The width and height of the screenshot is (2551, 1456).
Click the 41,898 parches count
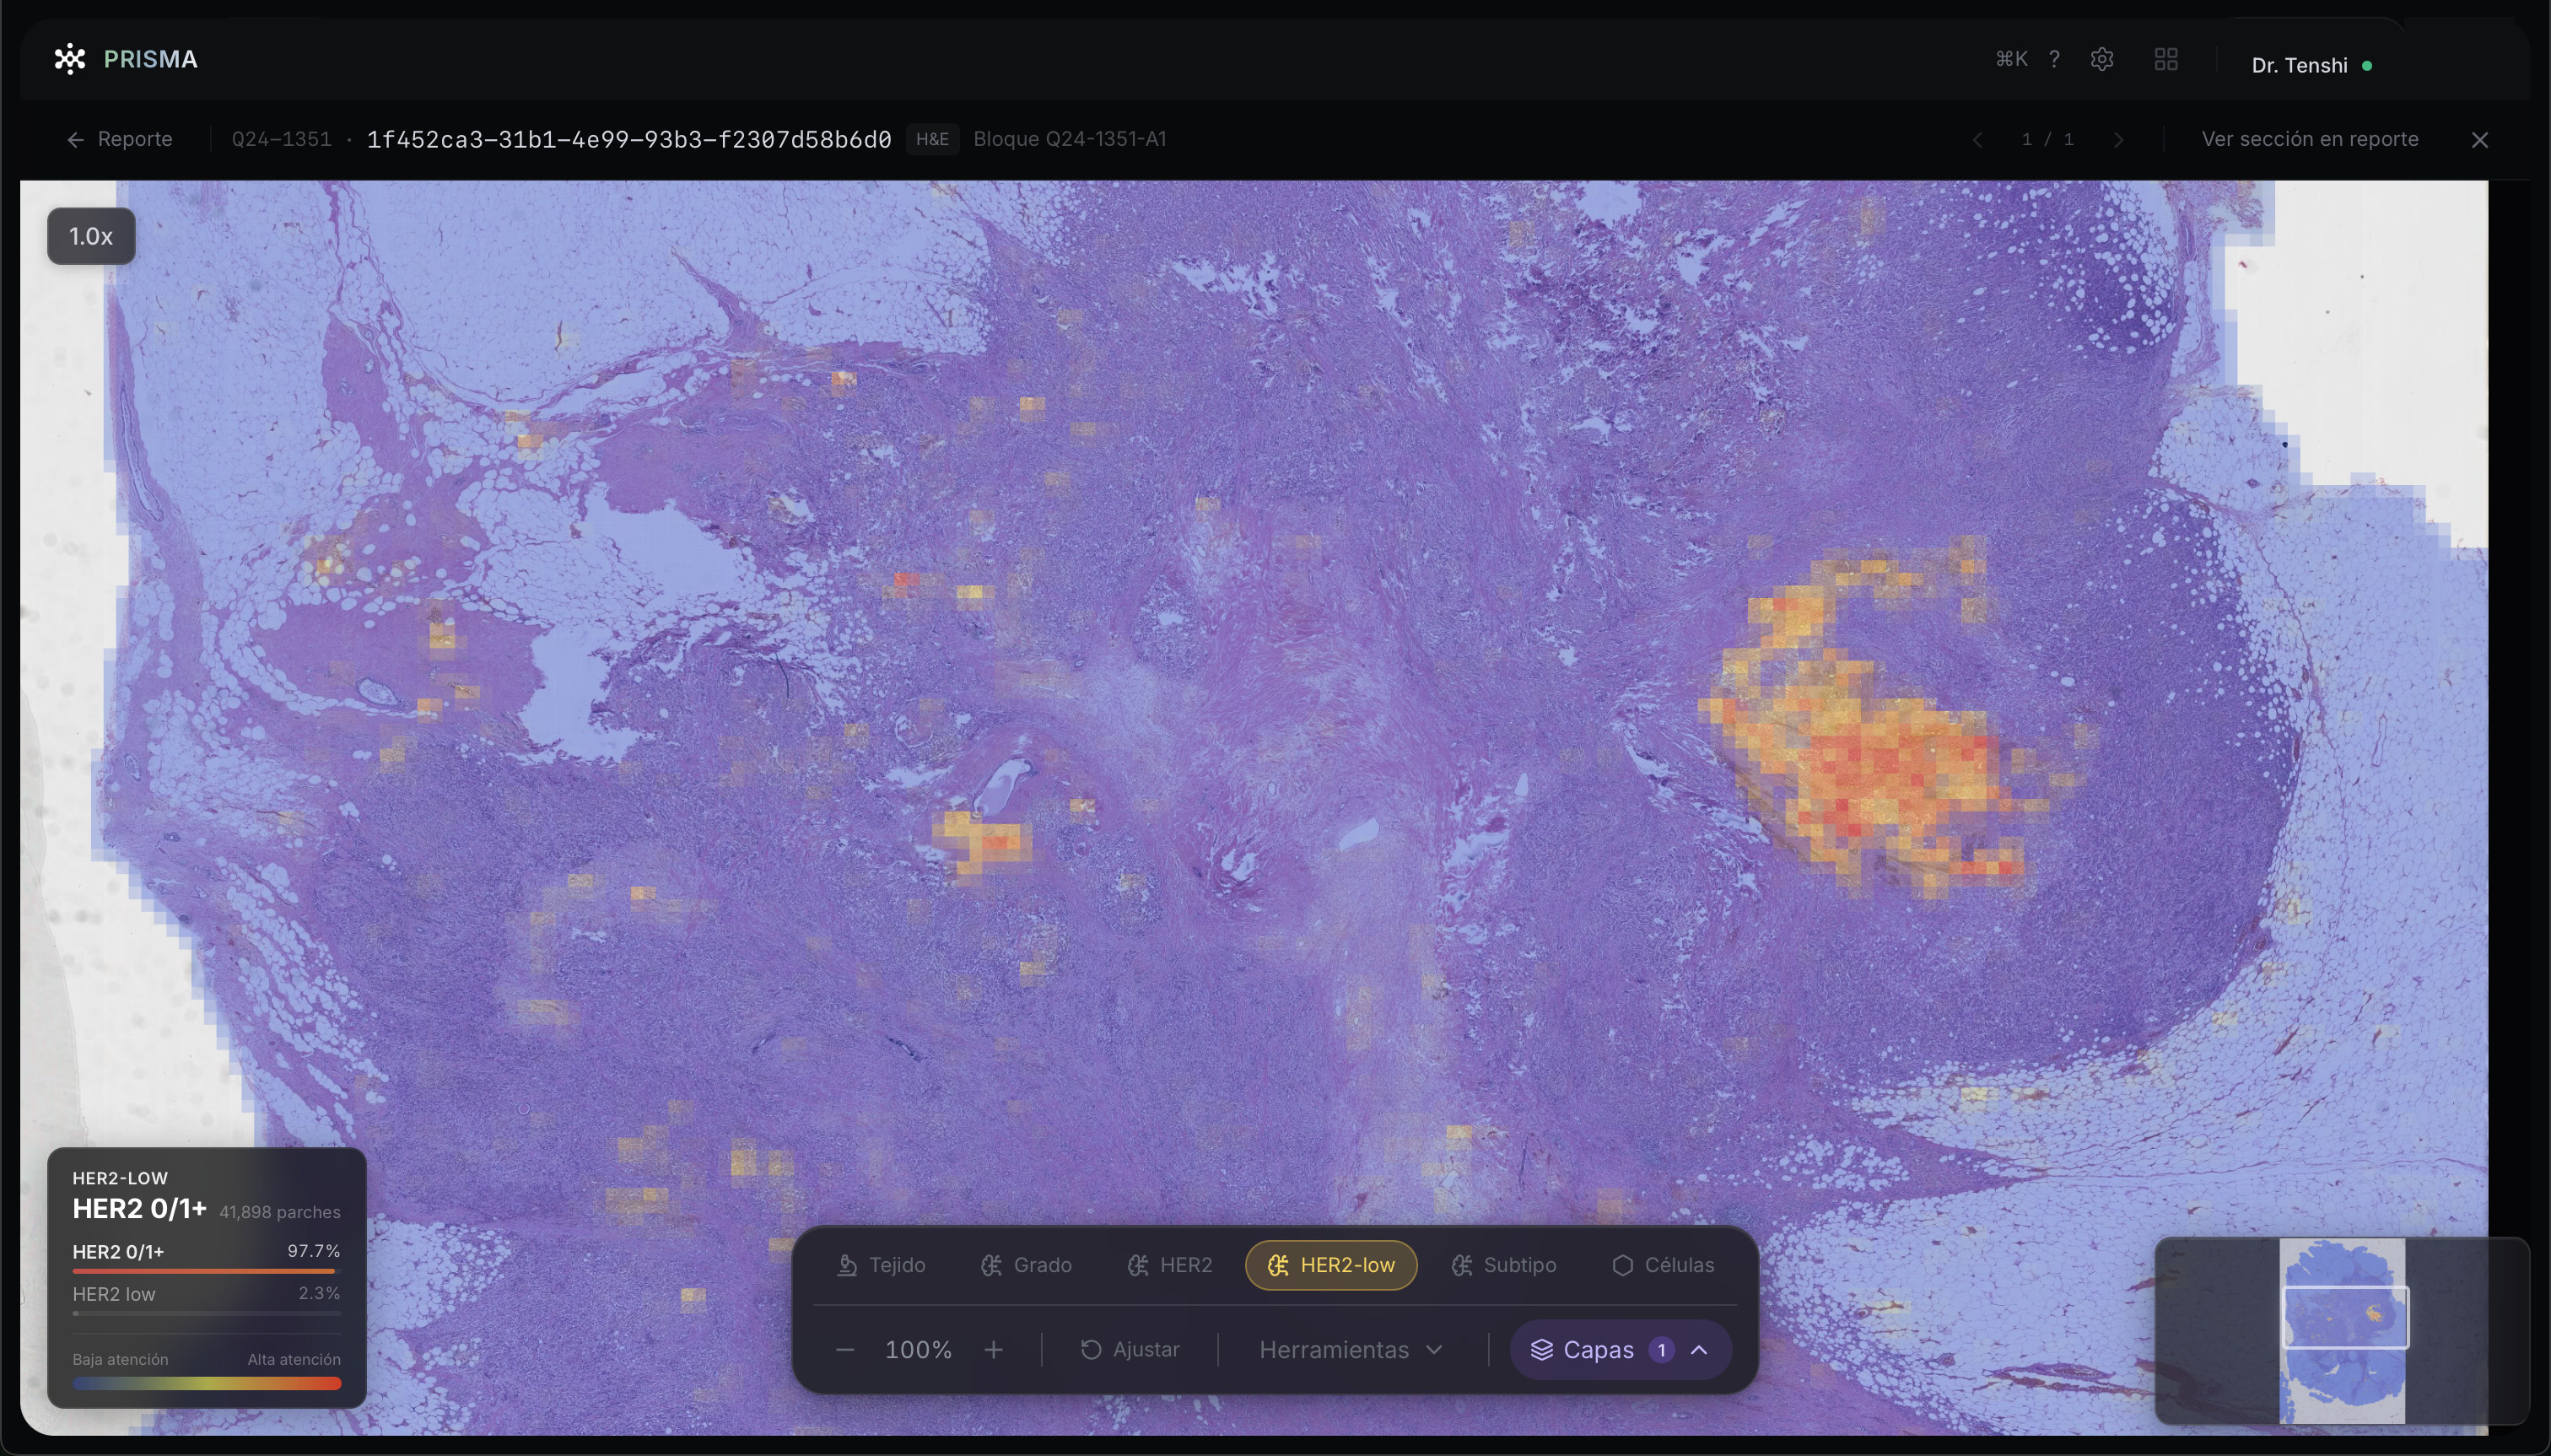point(280,1212)
